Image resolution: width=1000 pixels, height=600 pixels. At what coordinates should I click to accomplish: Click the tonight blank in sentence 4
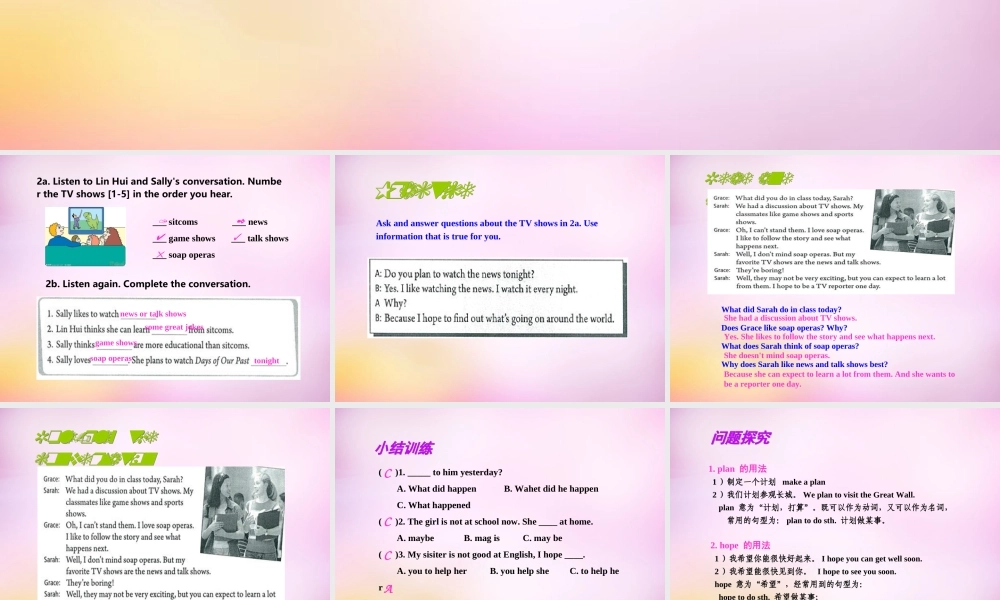pyautogui.click(x=268, y=360)
